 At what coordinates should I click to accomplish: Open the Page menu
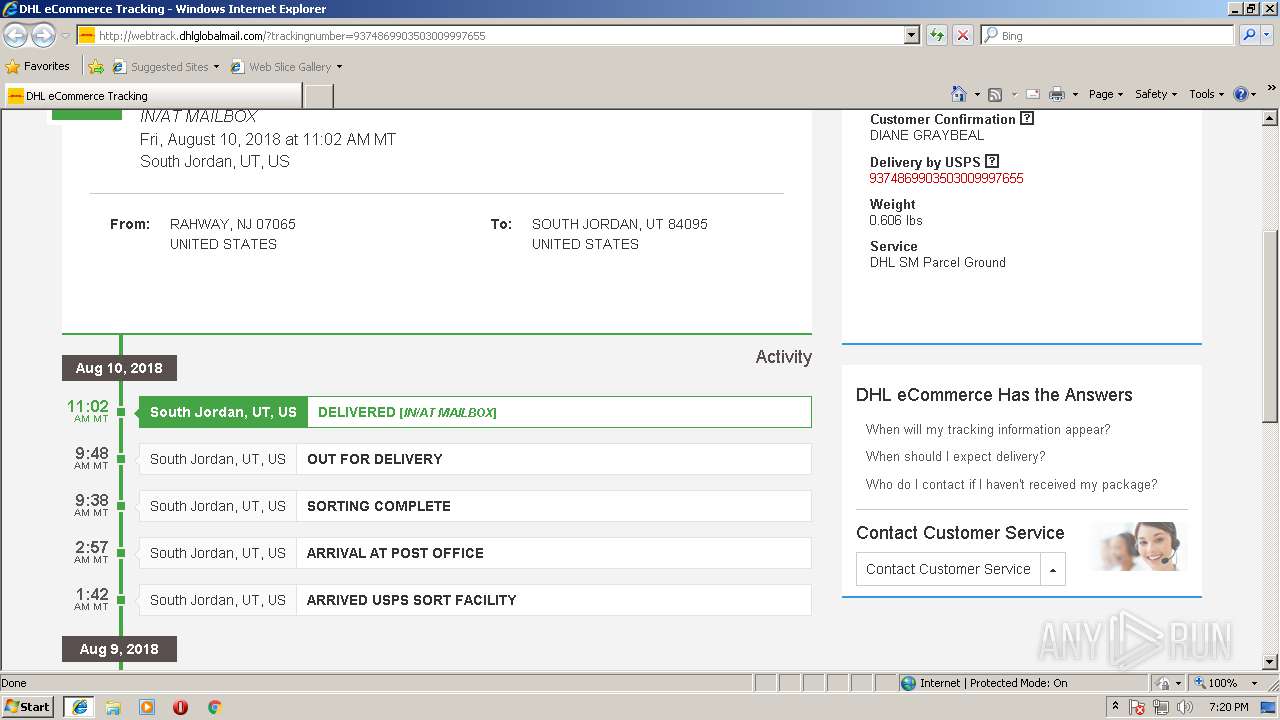point(1105,94)
